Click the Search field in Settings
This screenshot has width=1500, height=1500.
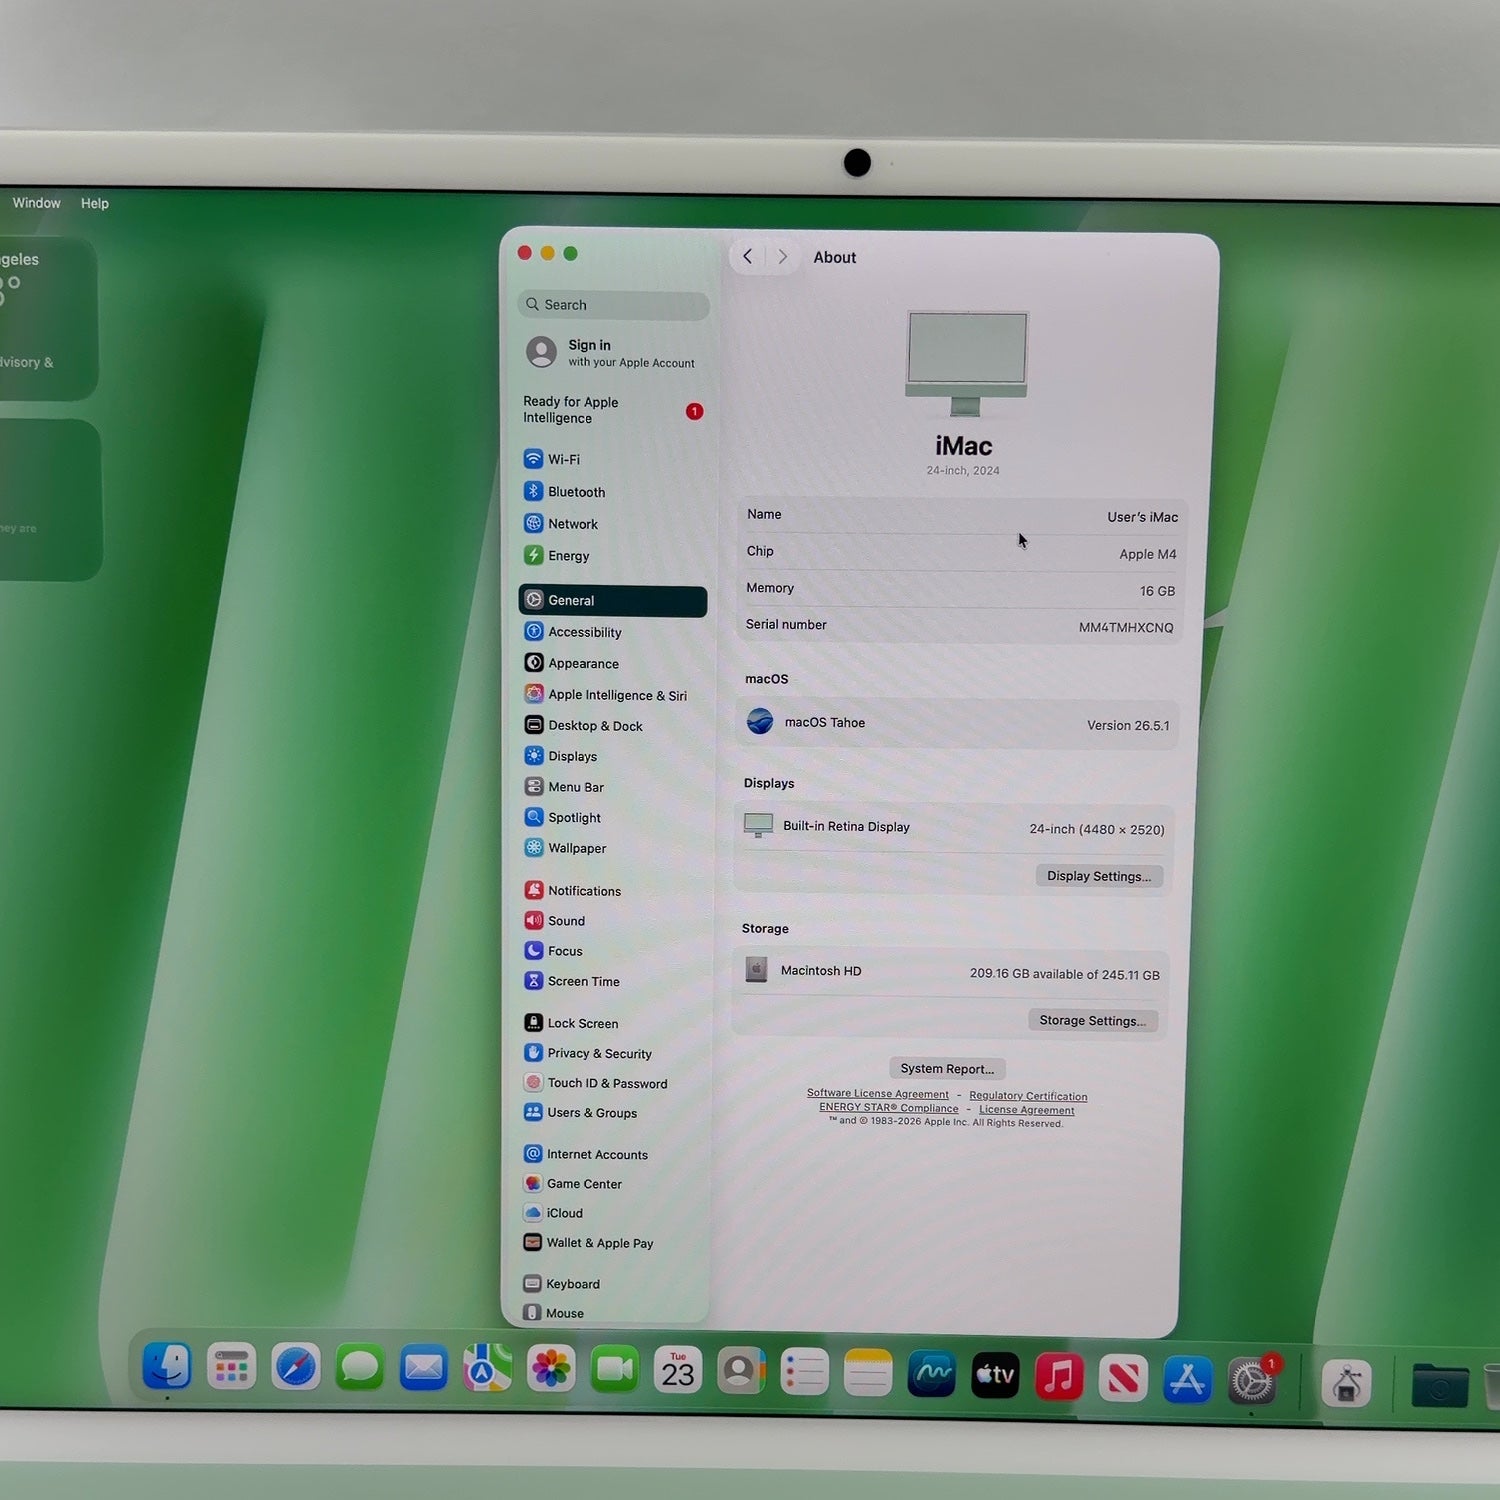coord(614,305)
